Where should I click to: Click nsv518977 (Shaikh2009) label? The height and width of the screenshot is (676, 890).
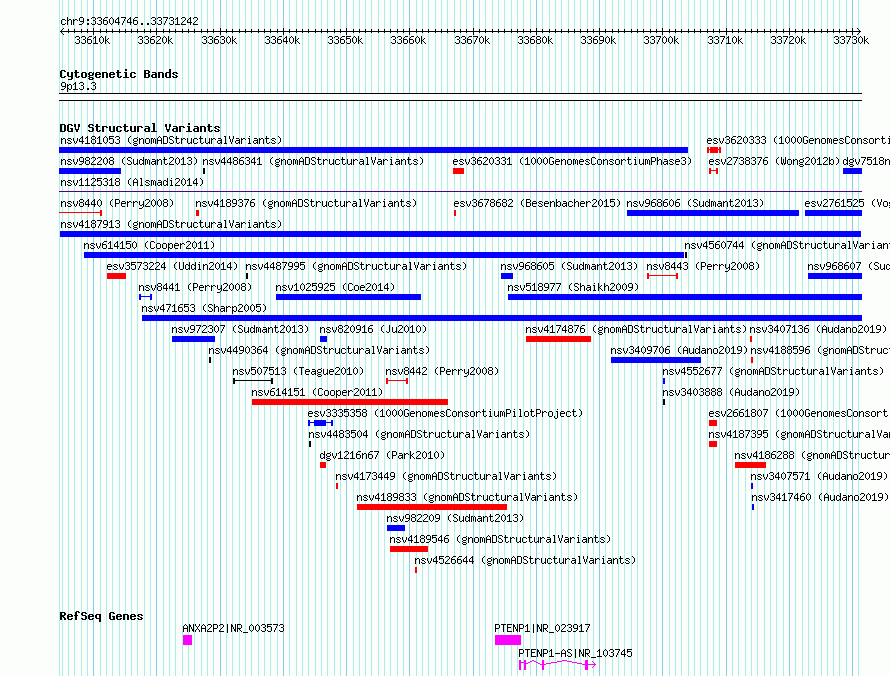[x=573, y=287]
